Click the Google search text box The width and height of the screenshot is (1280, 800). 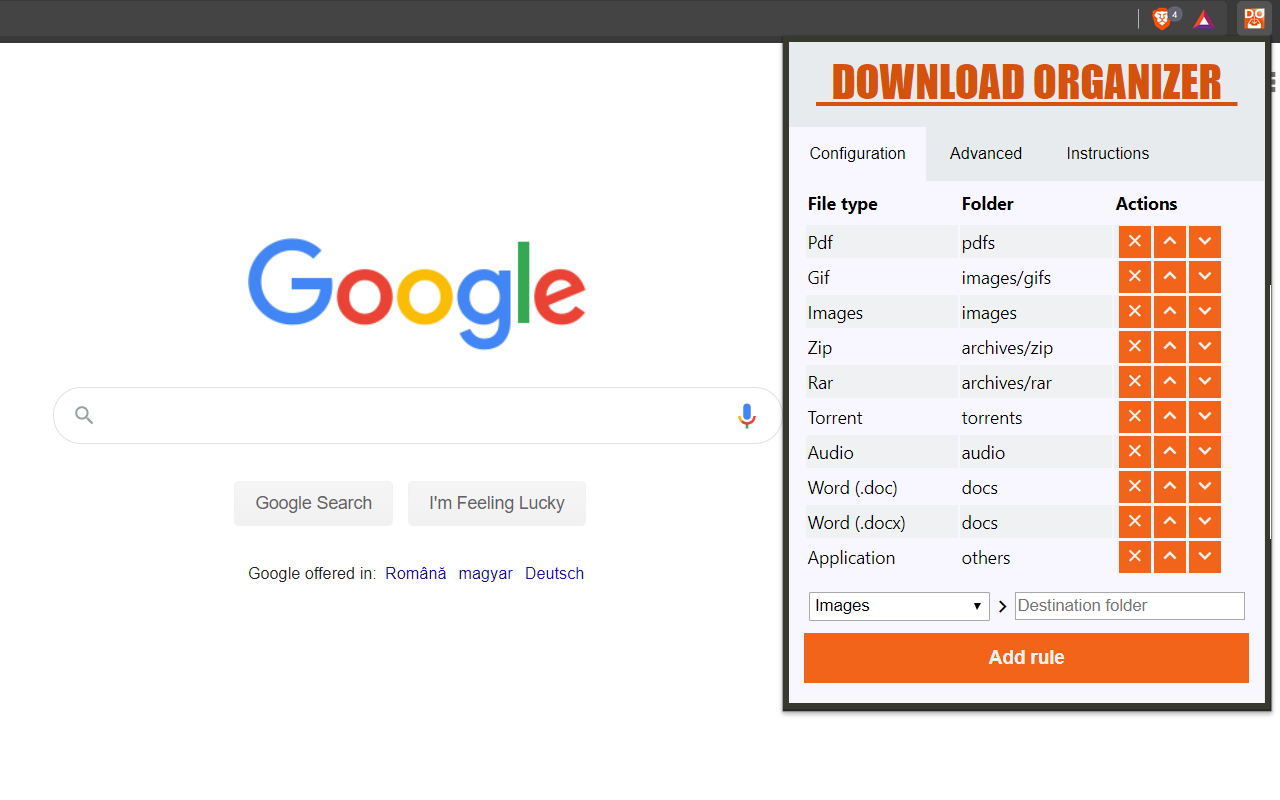[x=418, y=415]
